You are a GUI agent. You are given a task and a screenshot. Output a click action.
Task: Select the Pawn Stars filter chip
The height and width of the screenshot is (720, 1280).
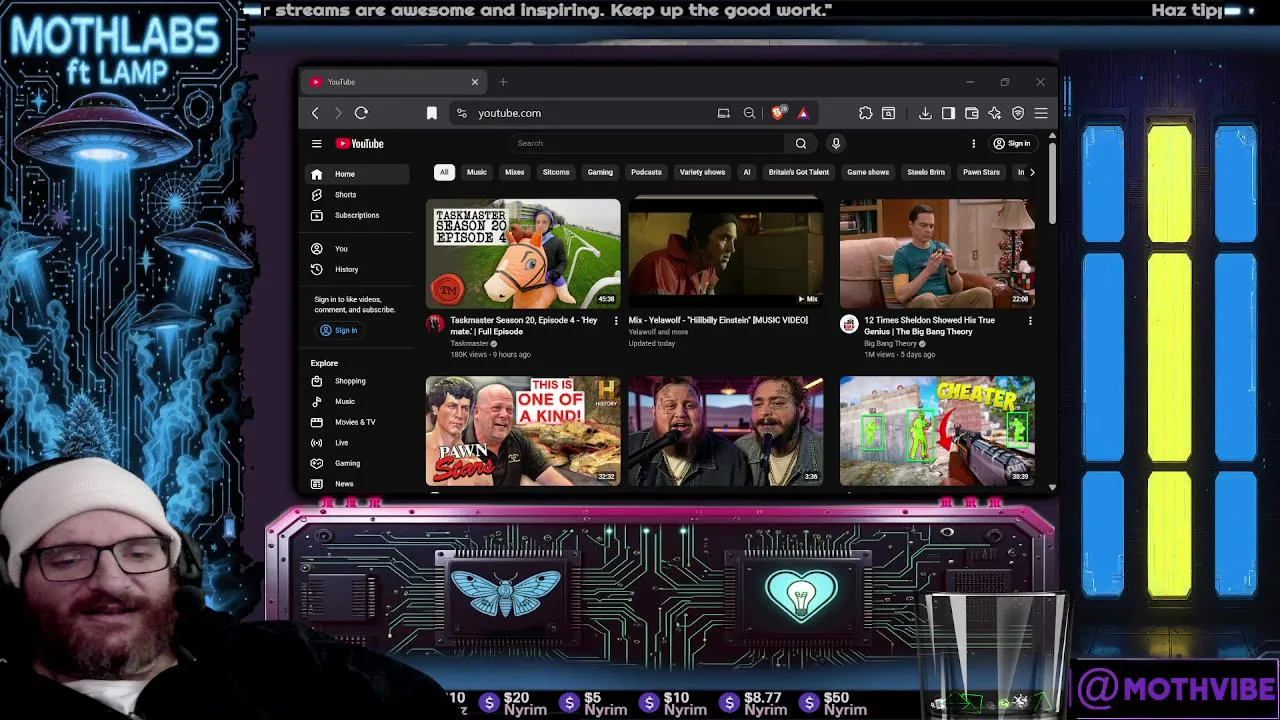click(x=981, y=172)
